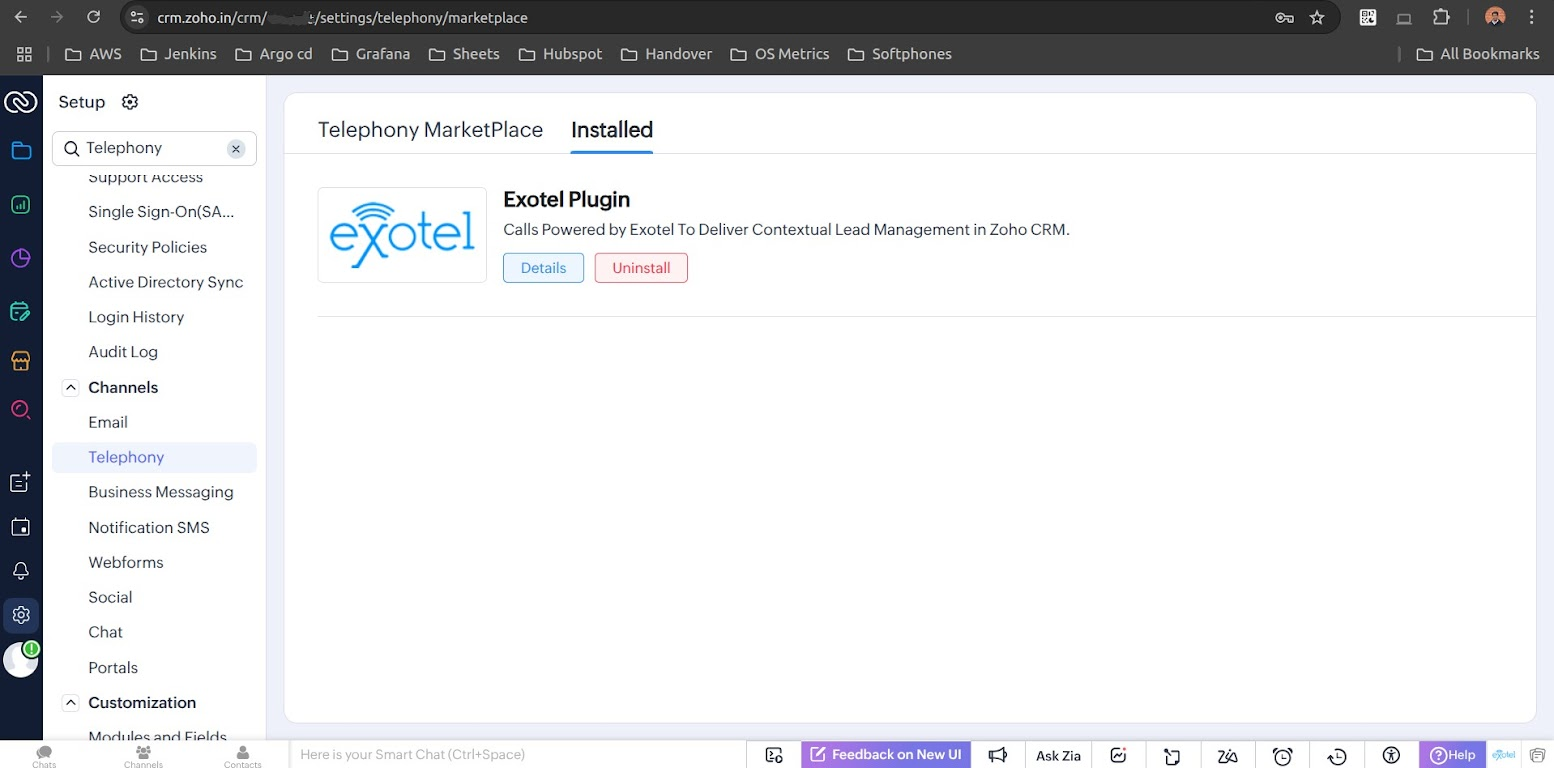Open Audit Log in Setup menu
1554x768 pixels.
[123, 352]
